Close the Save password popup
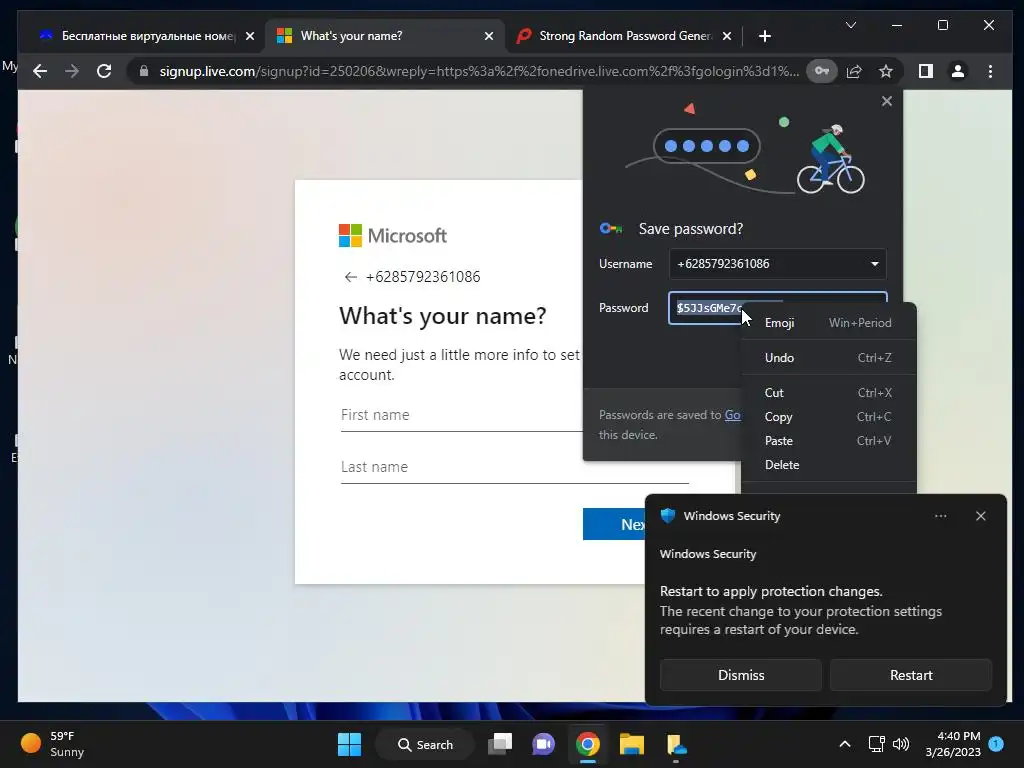 point(887,101)
